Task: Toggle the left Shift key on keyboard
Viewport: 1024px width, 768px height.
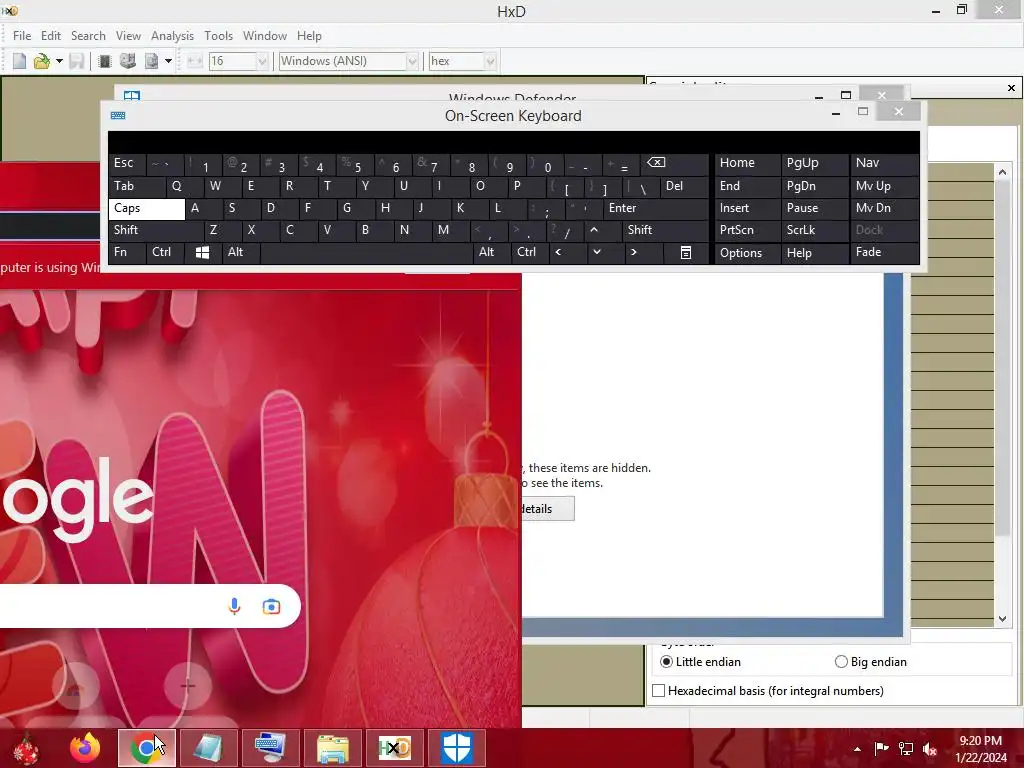Action: pos(156,230)
